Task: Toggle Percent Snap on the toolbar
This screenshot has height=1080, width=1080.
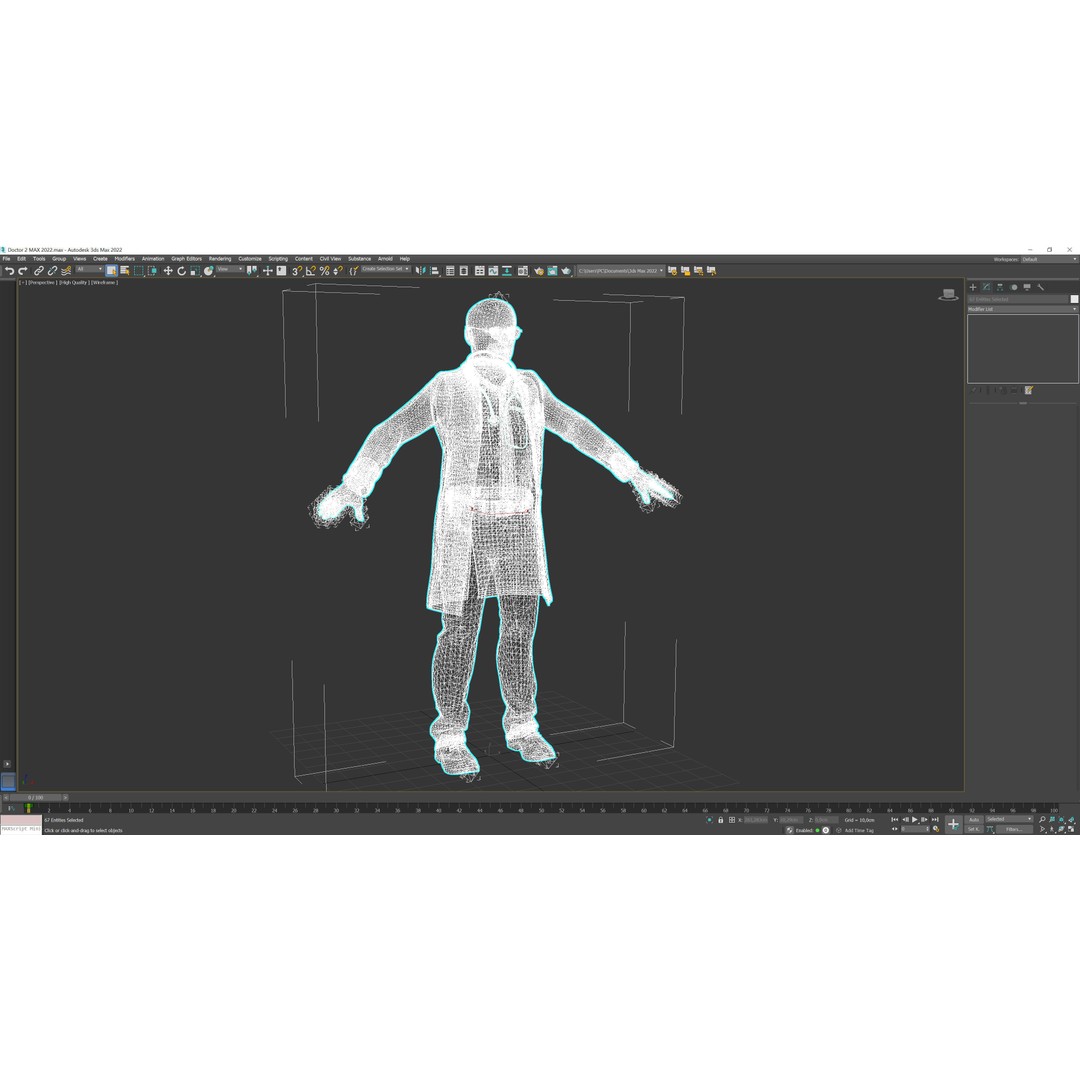Action: [324, 271]
